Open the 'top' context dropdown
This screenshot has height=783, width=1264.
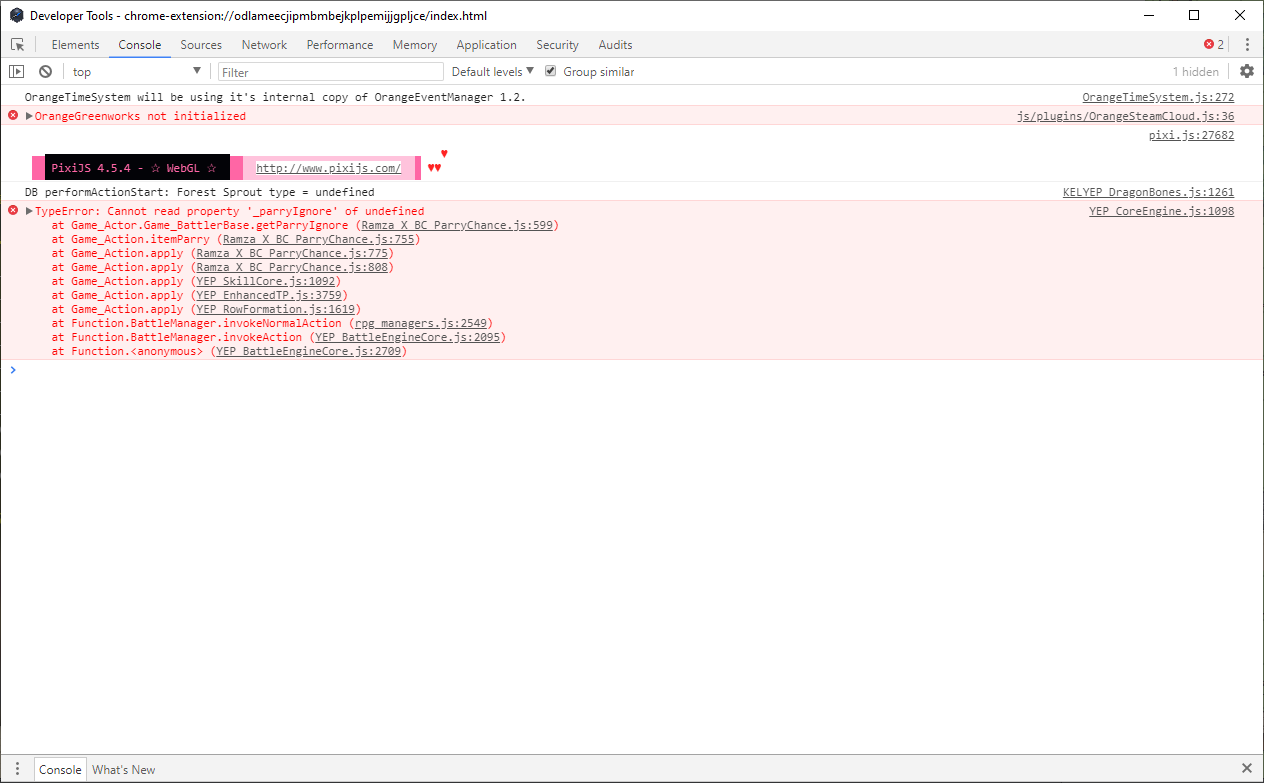click(136, 72)
